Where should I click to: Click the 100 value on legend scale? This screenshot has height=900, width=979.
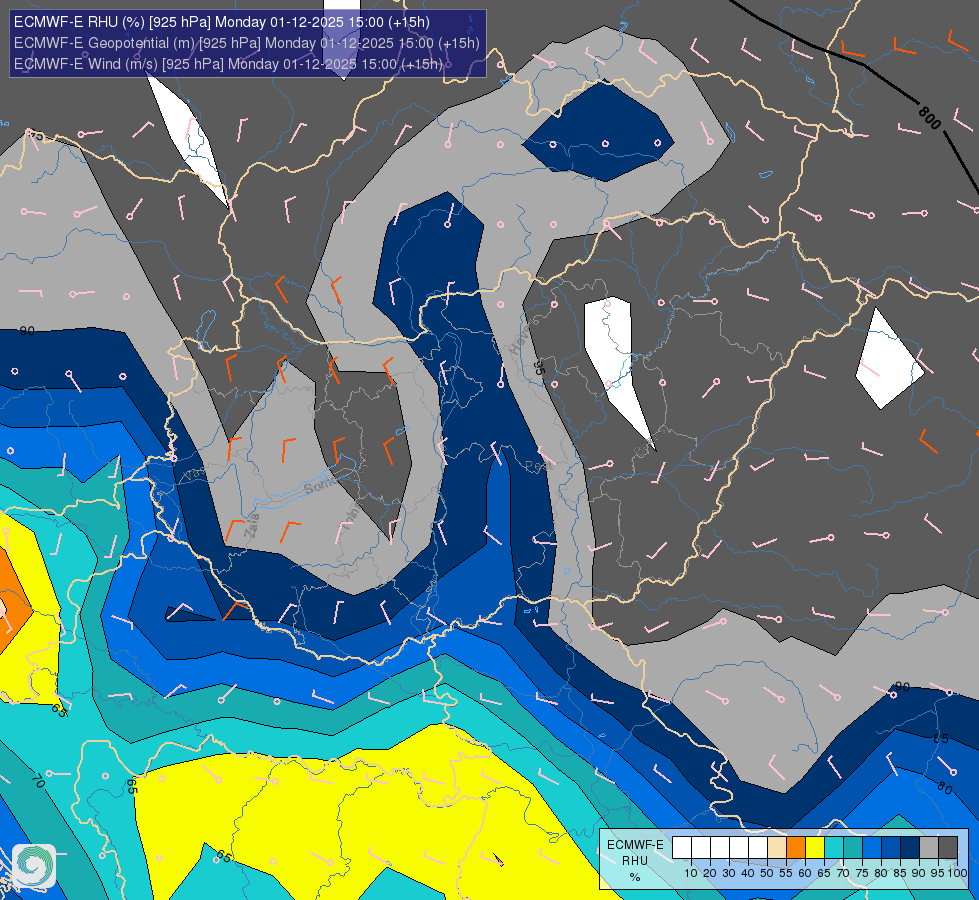pos(957,873)
